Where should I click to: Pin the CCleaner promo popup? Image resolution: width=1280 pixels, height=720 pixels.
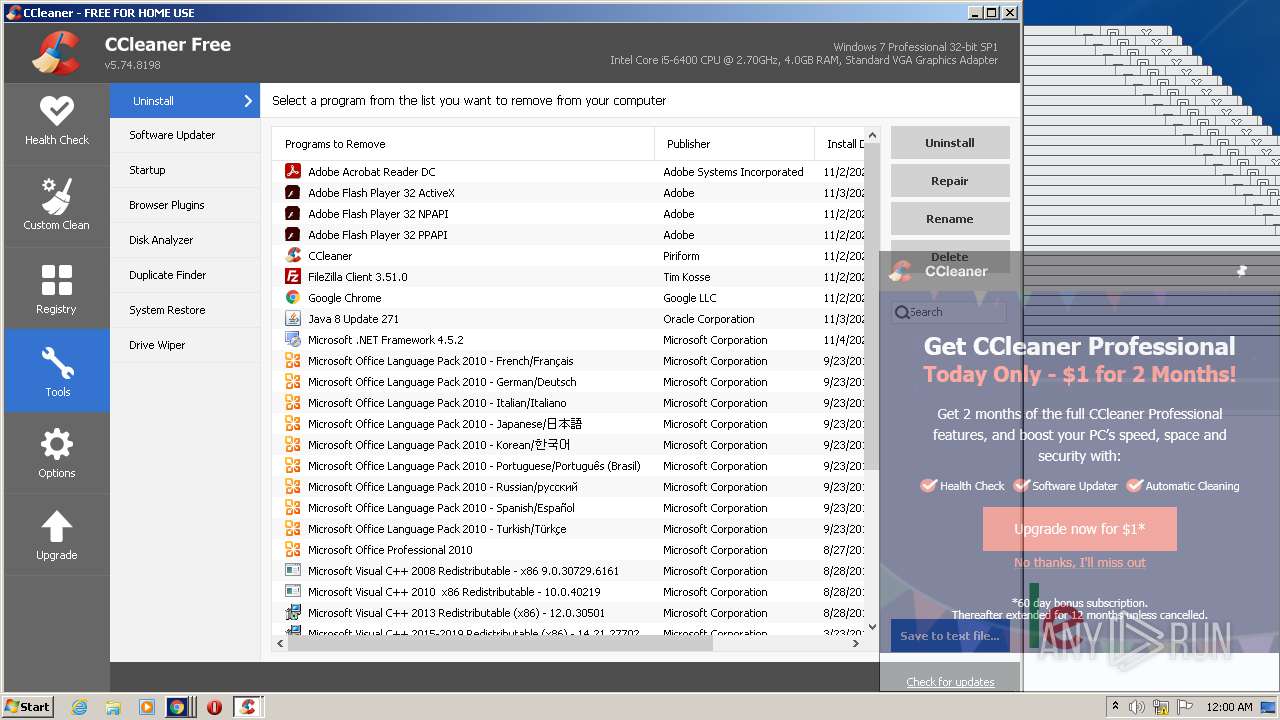(1242, 270)
